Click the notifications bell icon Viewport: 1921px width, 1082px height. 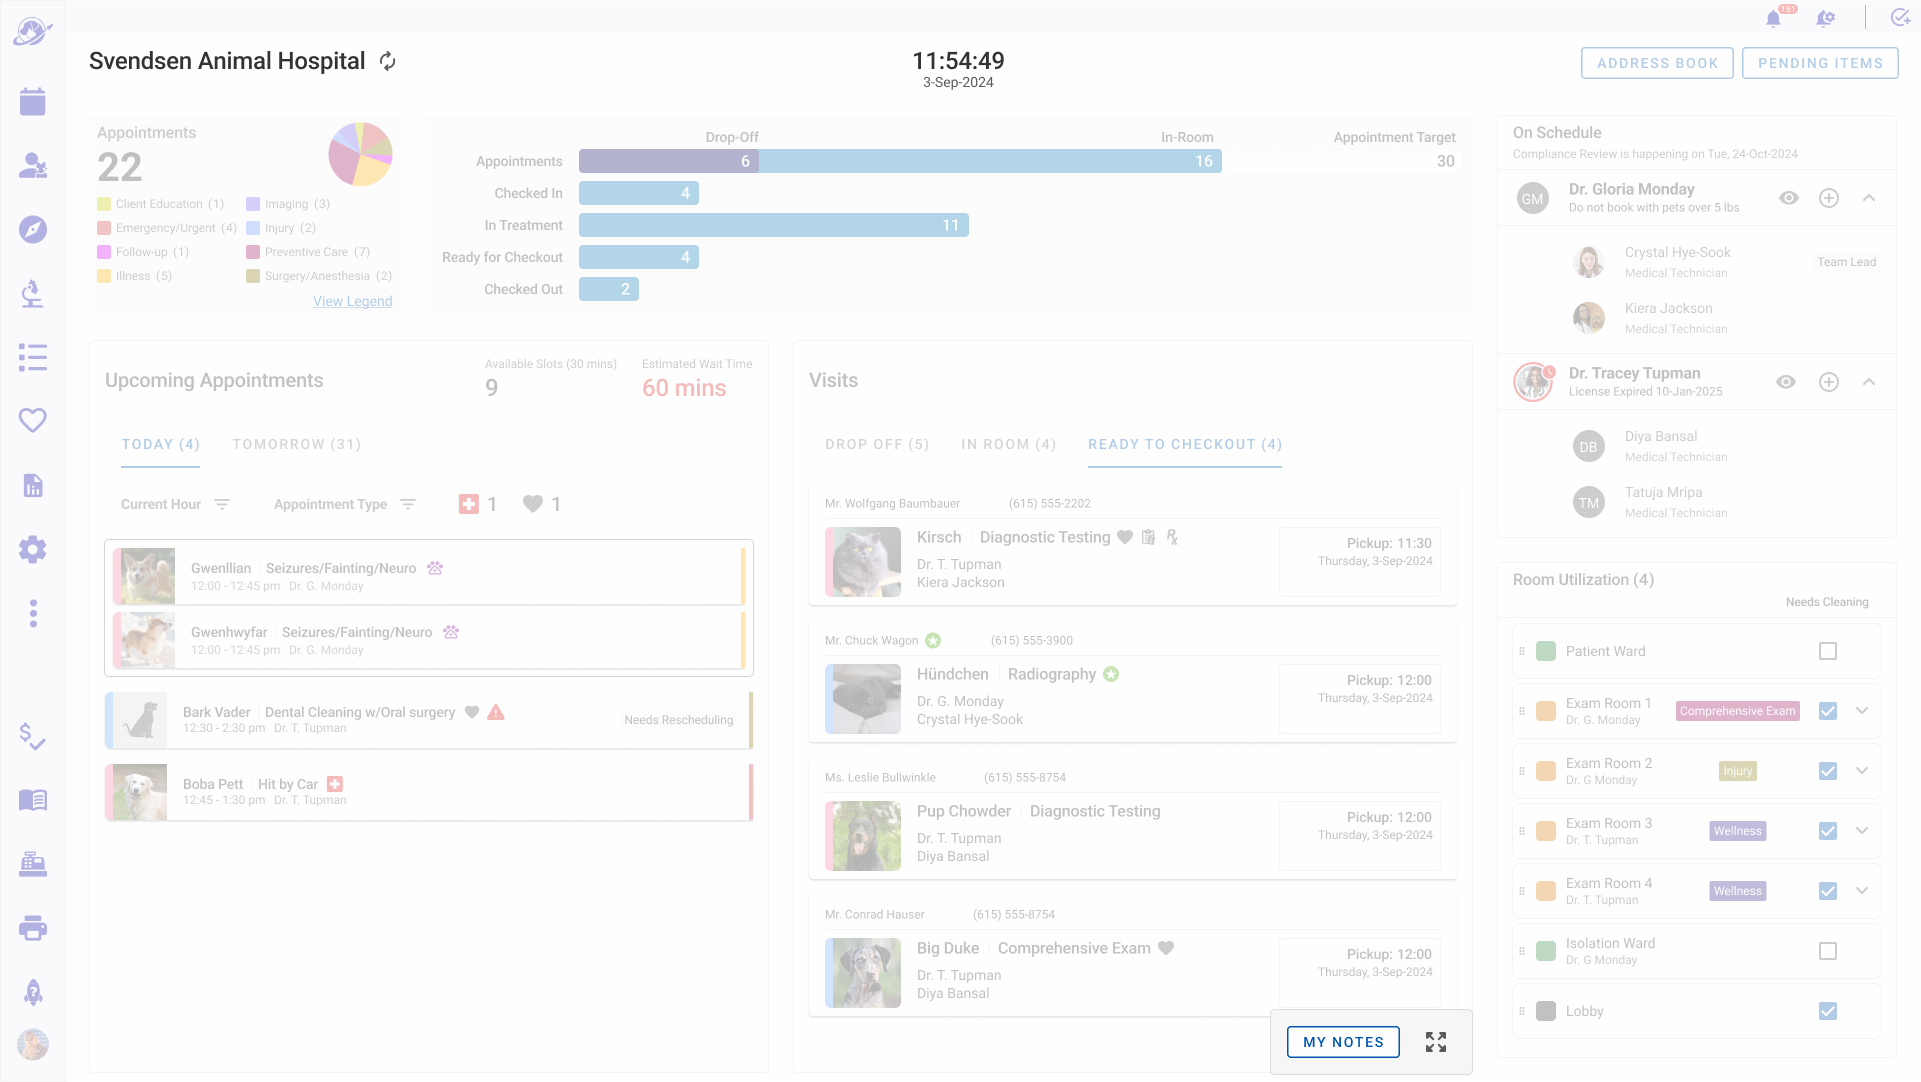pos(1773,19)
